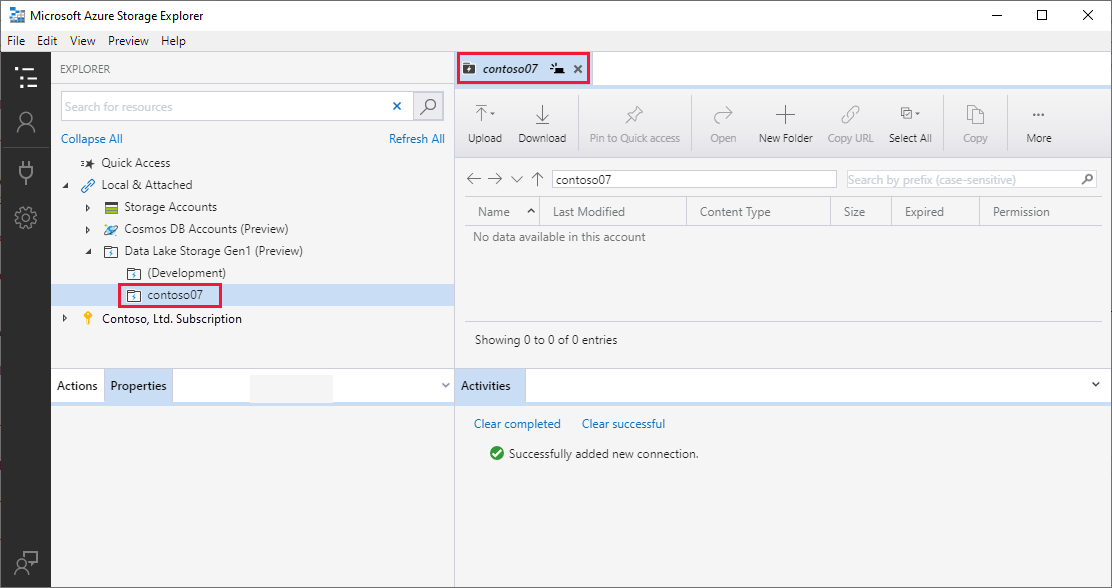
Task: Open the Help menu
Action: tap(173, 40)
